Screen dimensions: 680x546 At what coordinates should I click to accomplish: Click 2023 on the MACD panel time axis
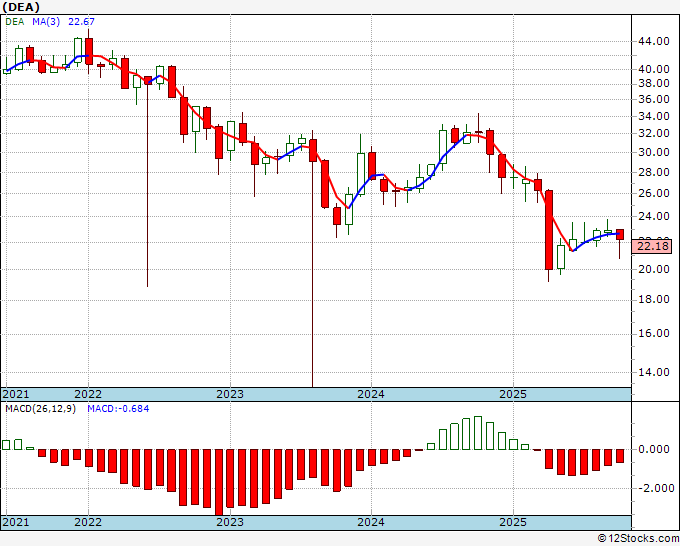tap(230, 522)
